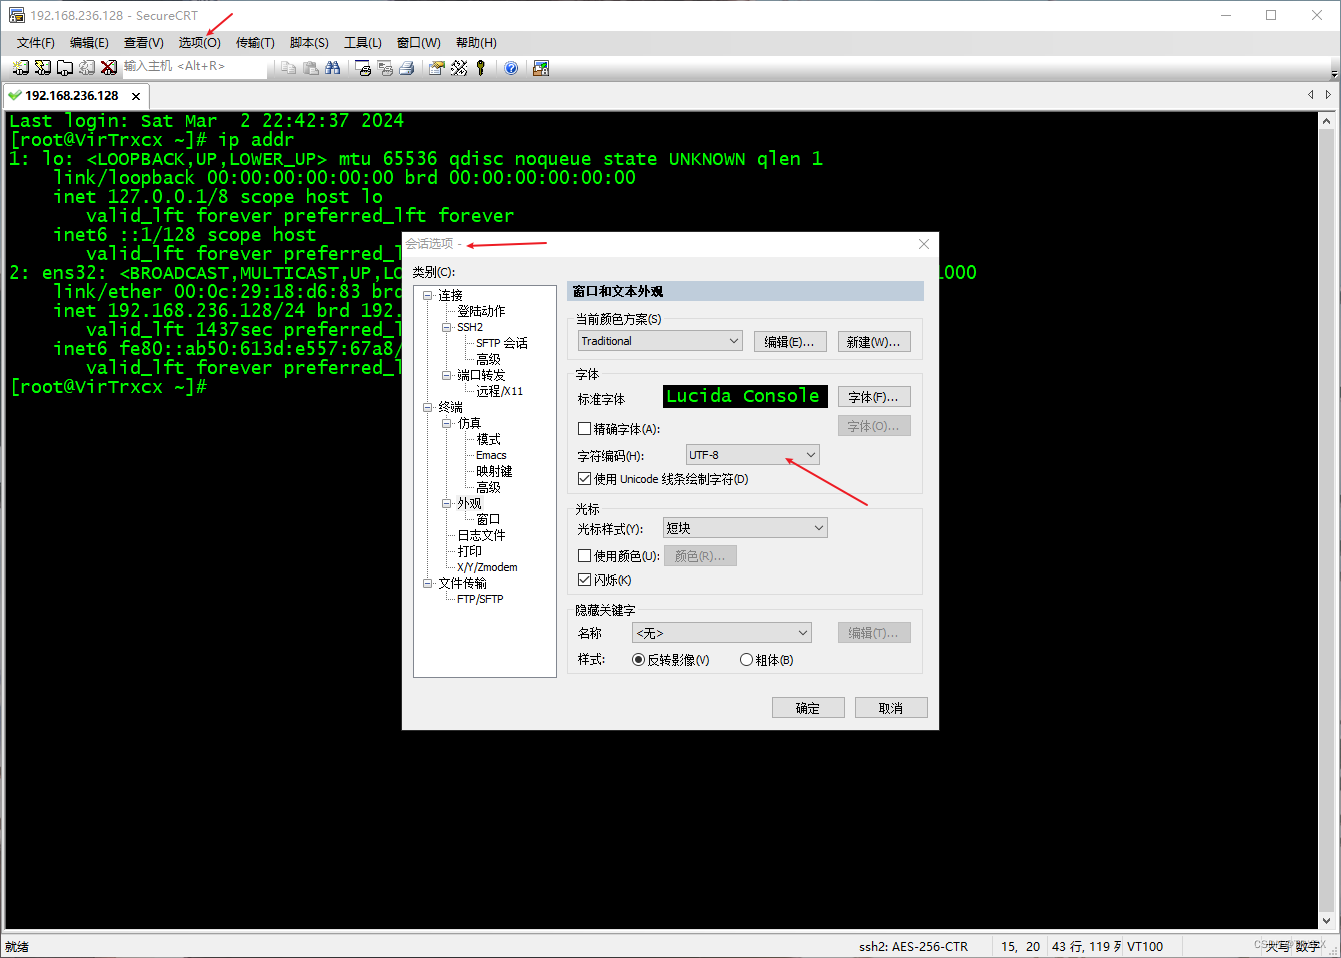
Task: Open Global Options tools icon
Action: coord(459,68)
